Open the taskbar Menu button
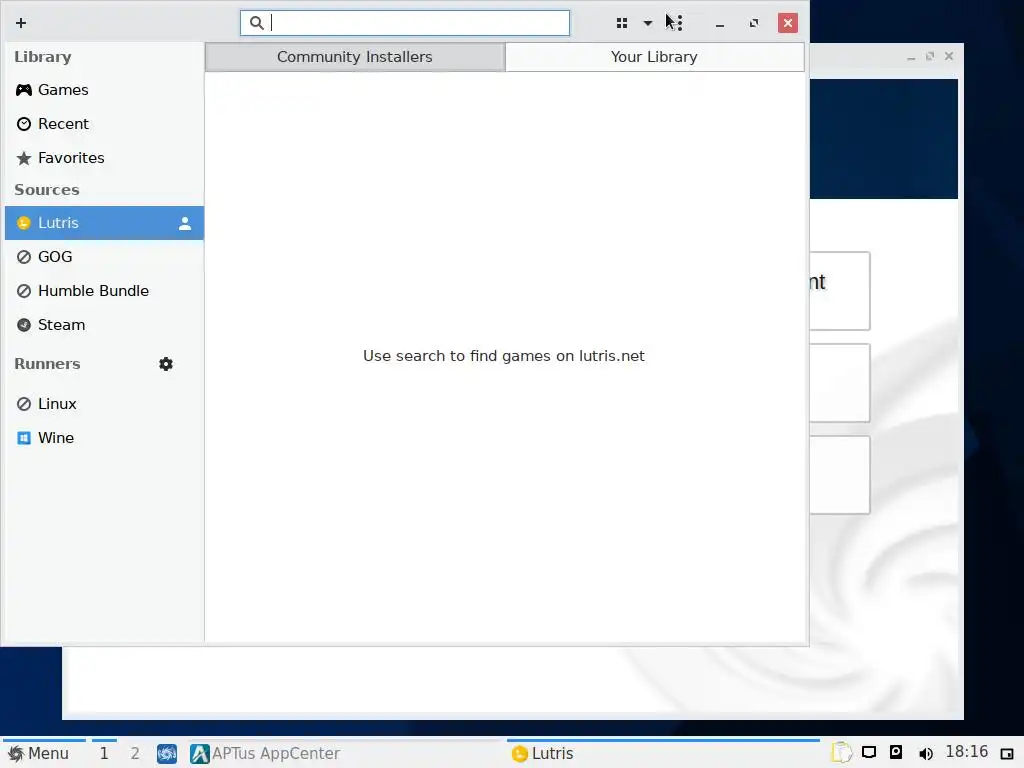 click(39, 754)
